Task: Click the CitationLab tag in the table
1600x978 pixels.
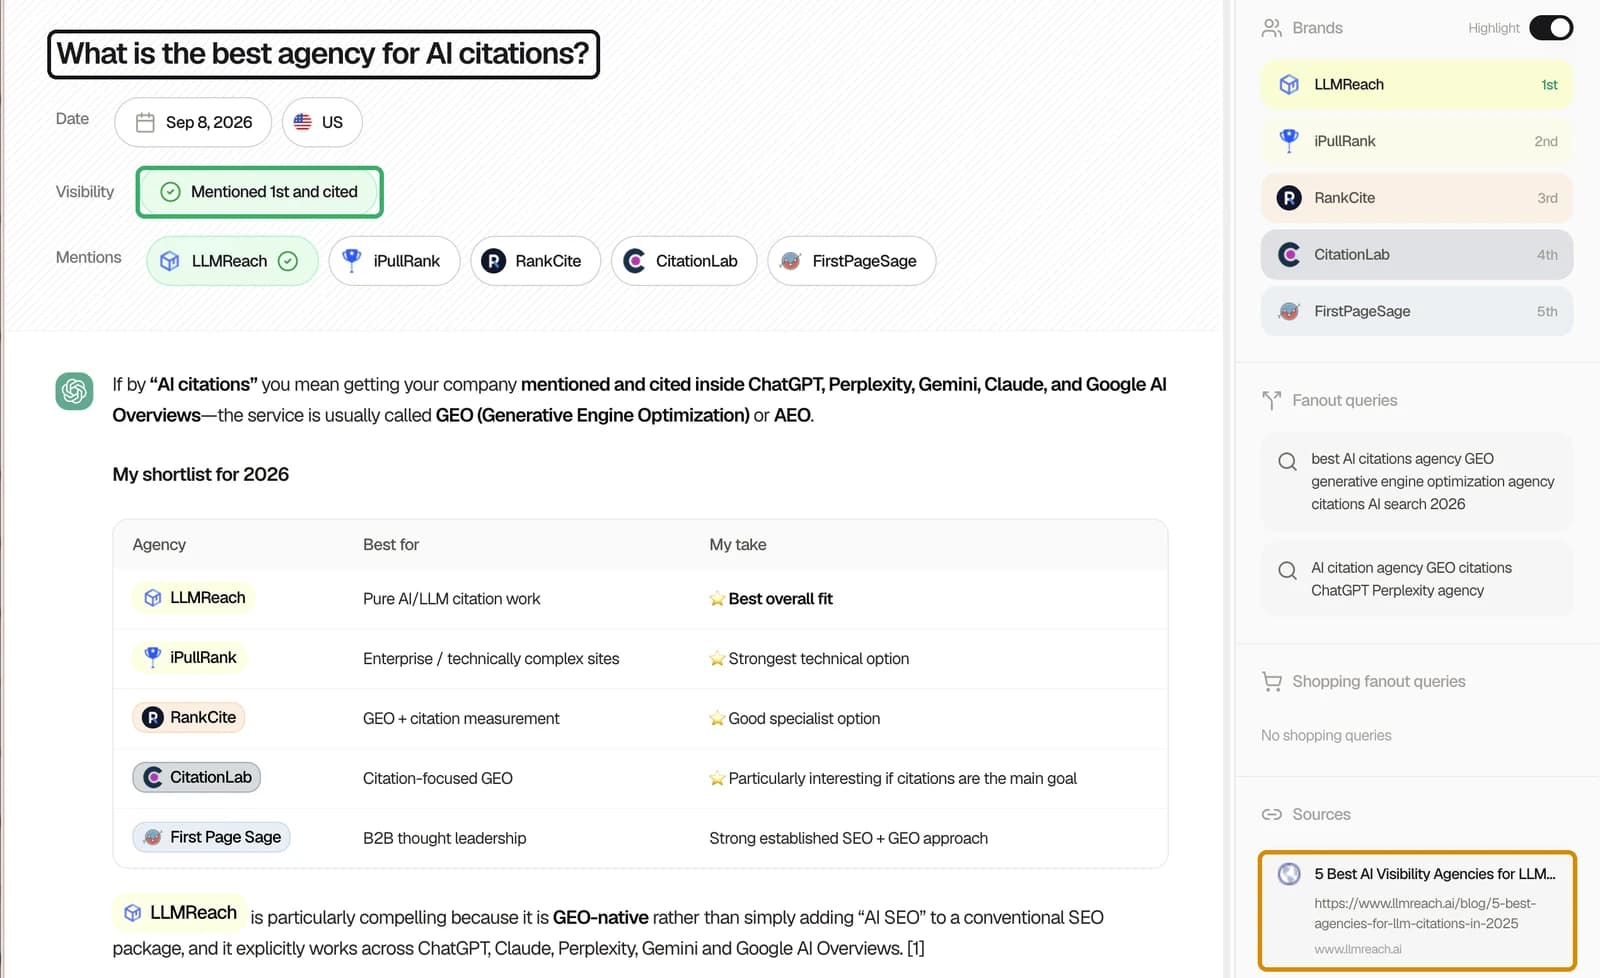Action: (197, 777)
